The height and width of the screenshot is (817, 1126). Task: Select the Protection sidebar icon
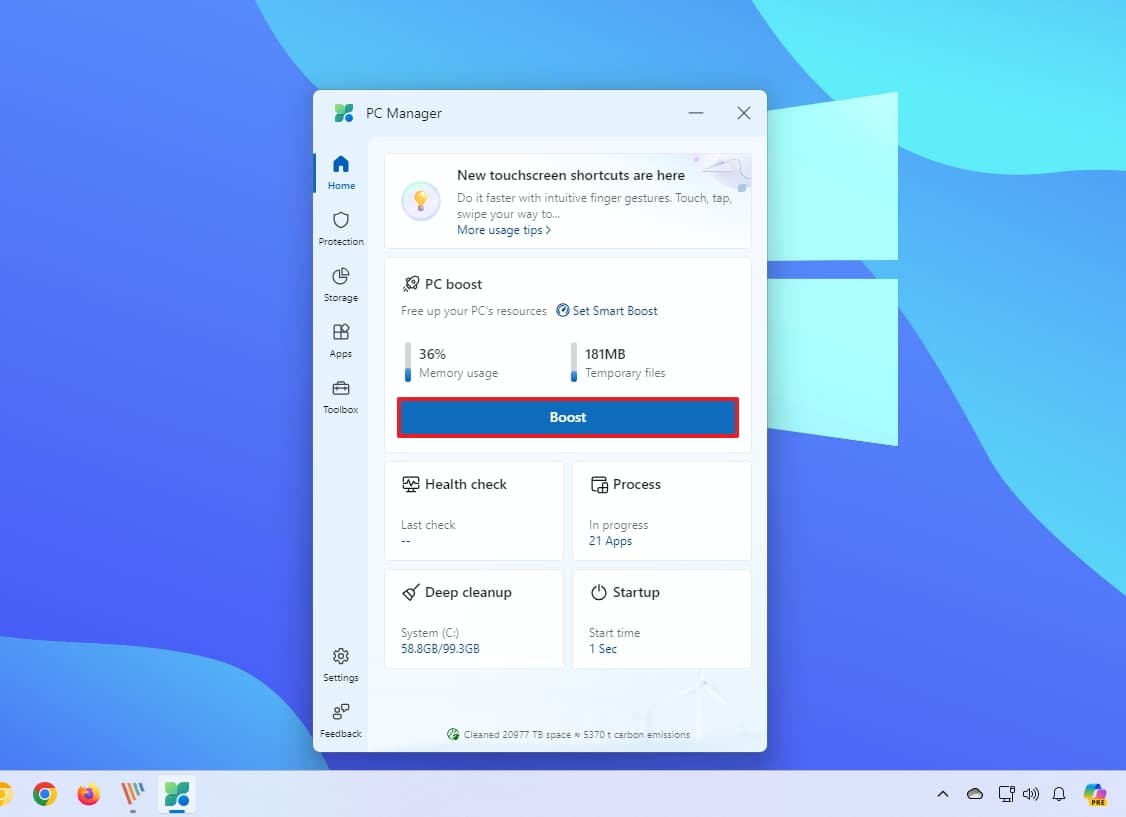click(x=341, y=227)
